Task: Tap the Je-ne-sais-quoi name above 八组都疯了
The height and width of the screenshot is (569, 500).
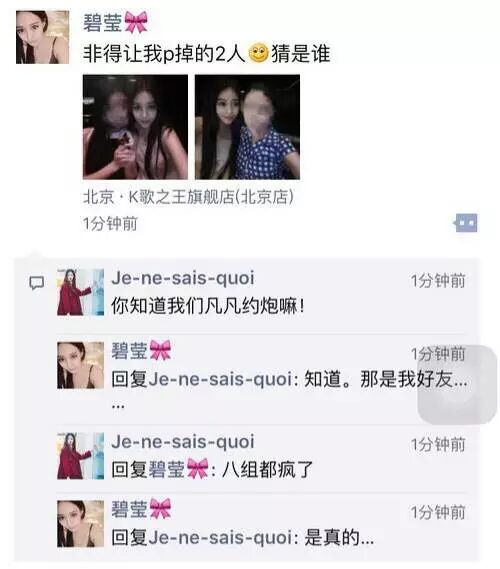Action: point(183,442)
